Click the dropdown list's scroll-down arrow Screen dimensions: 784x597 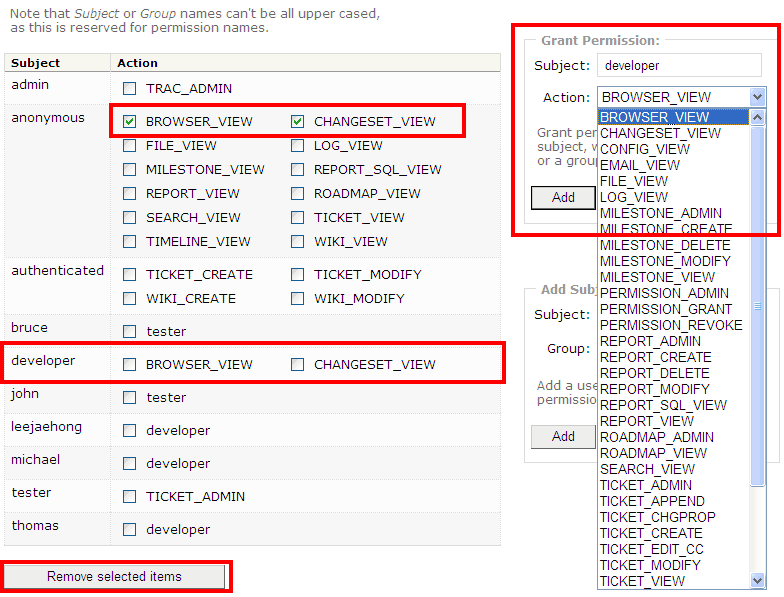click(x=757, y=580)
